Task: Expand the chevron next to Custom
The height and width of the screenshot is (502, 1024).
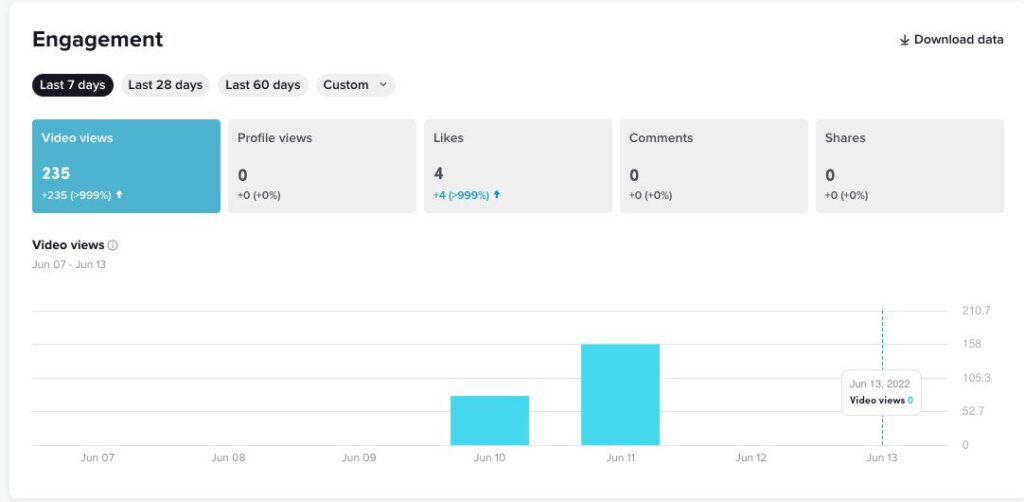Action: click(x=382, y=85)
